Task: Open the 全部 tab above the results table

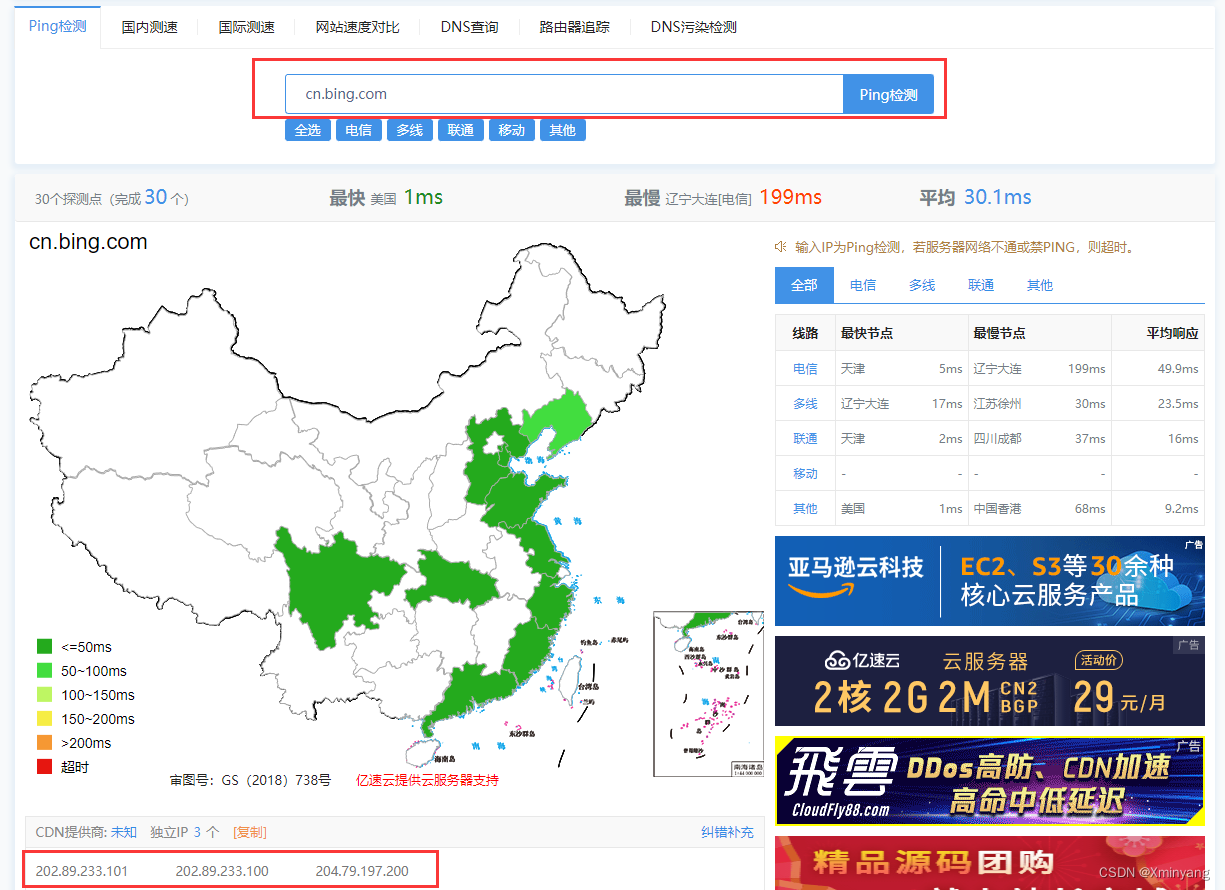Action: (x=804, y=285)
